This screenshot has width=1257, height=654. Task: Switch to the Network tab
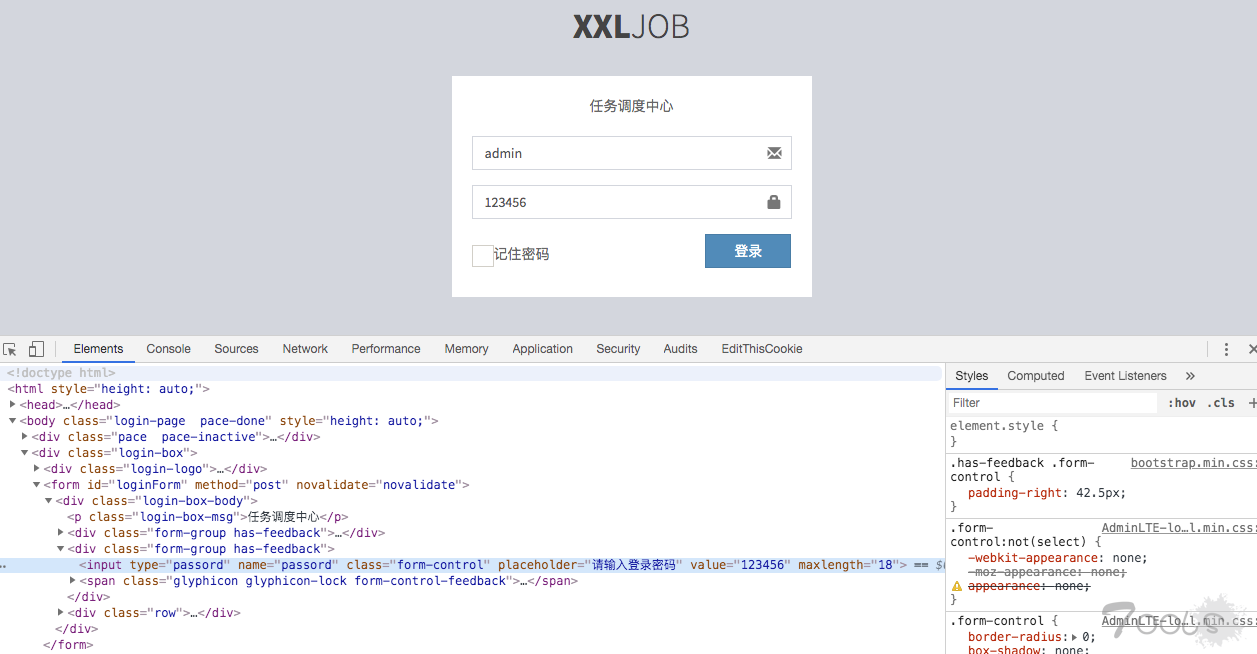coord(305,349)
